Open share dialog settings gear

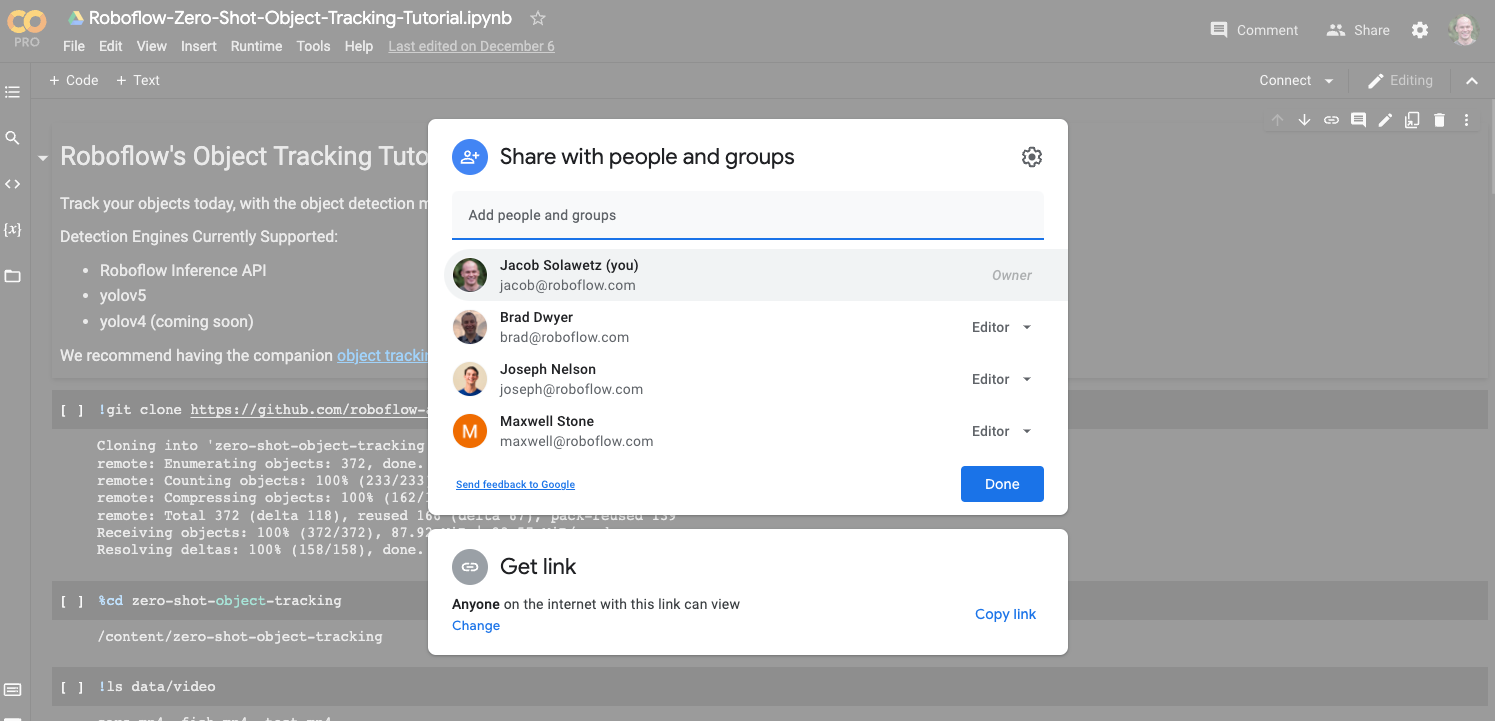click(1032, 157)
